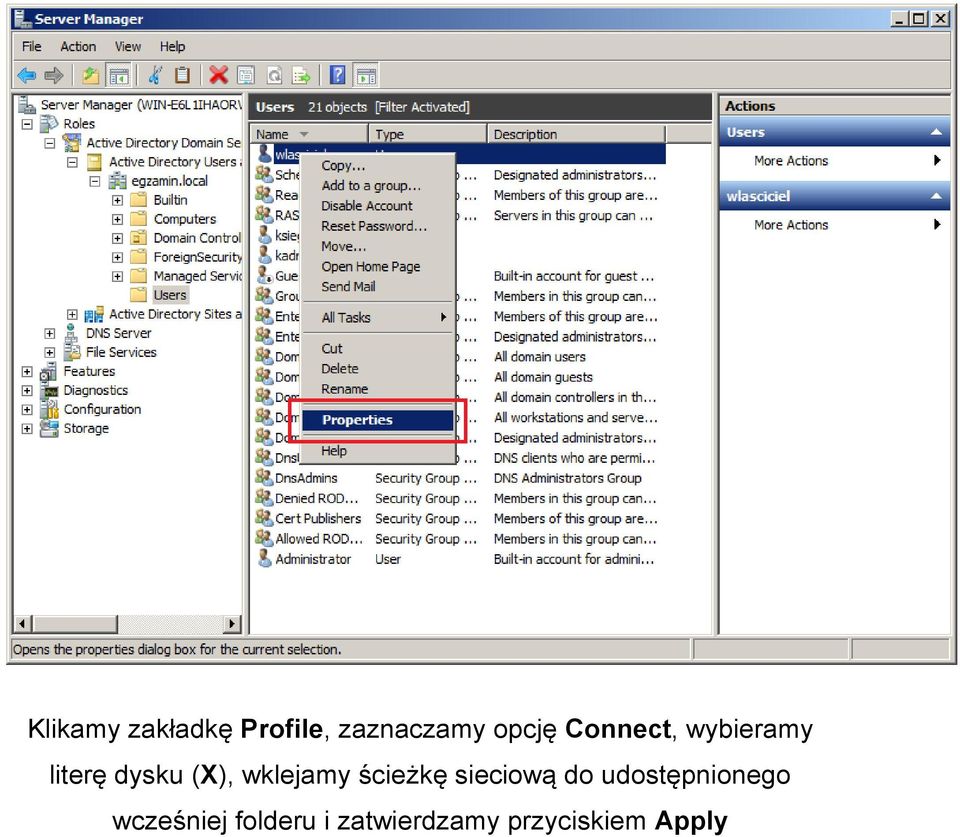Select Send Mail in the context menu
The width and height of the screenshot is (960, 837).
tap(379, 287)
